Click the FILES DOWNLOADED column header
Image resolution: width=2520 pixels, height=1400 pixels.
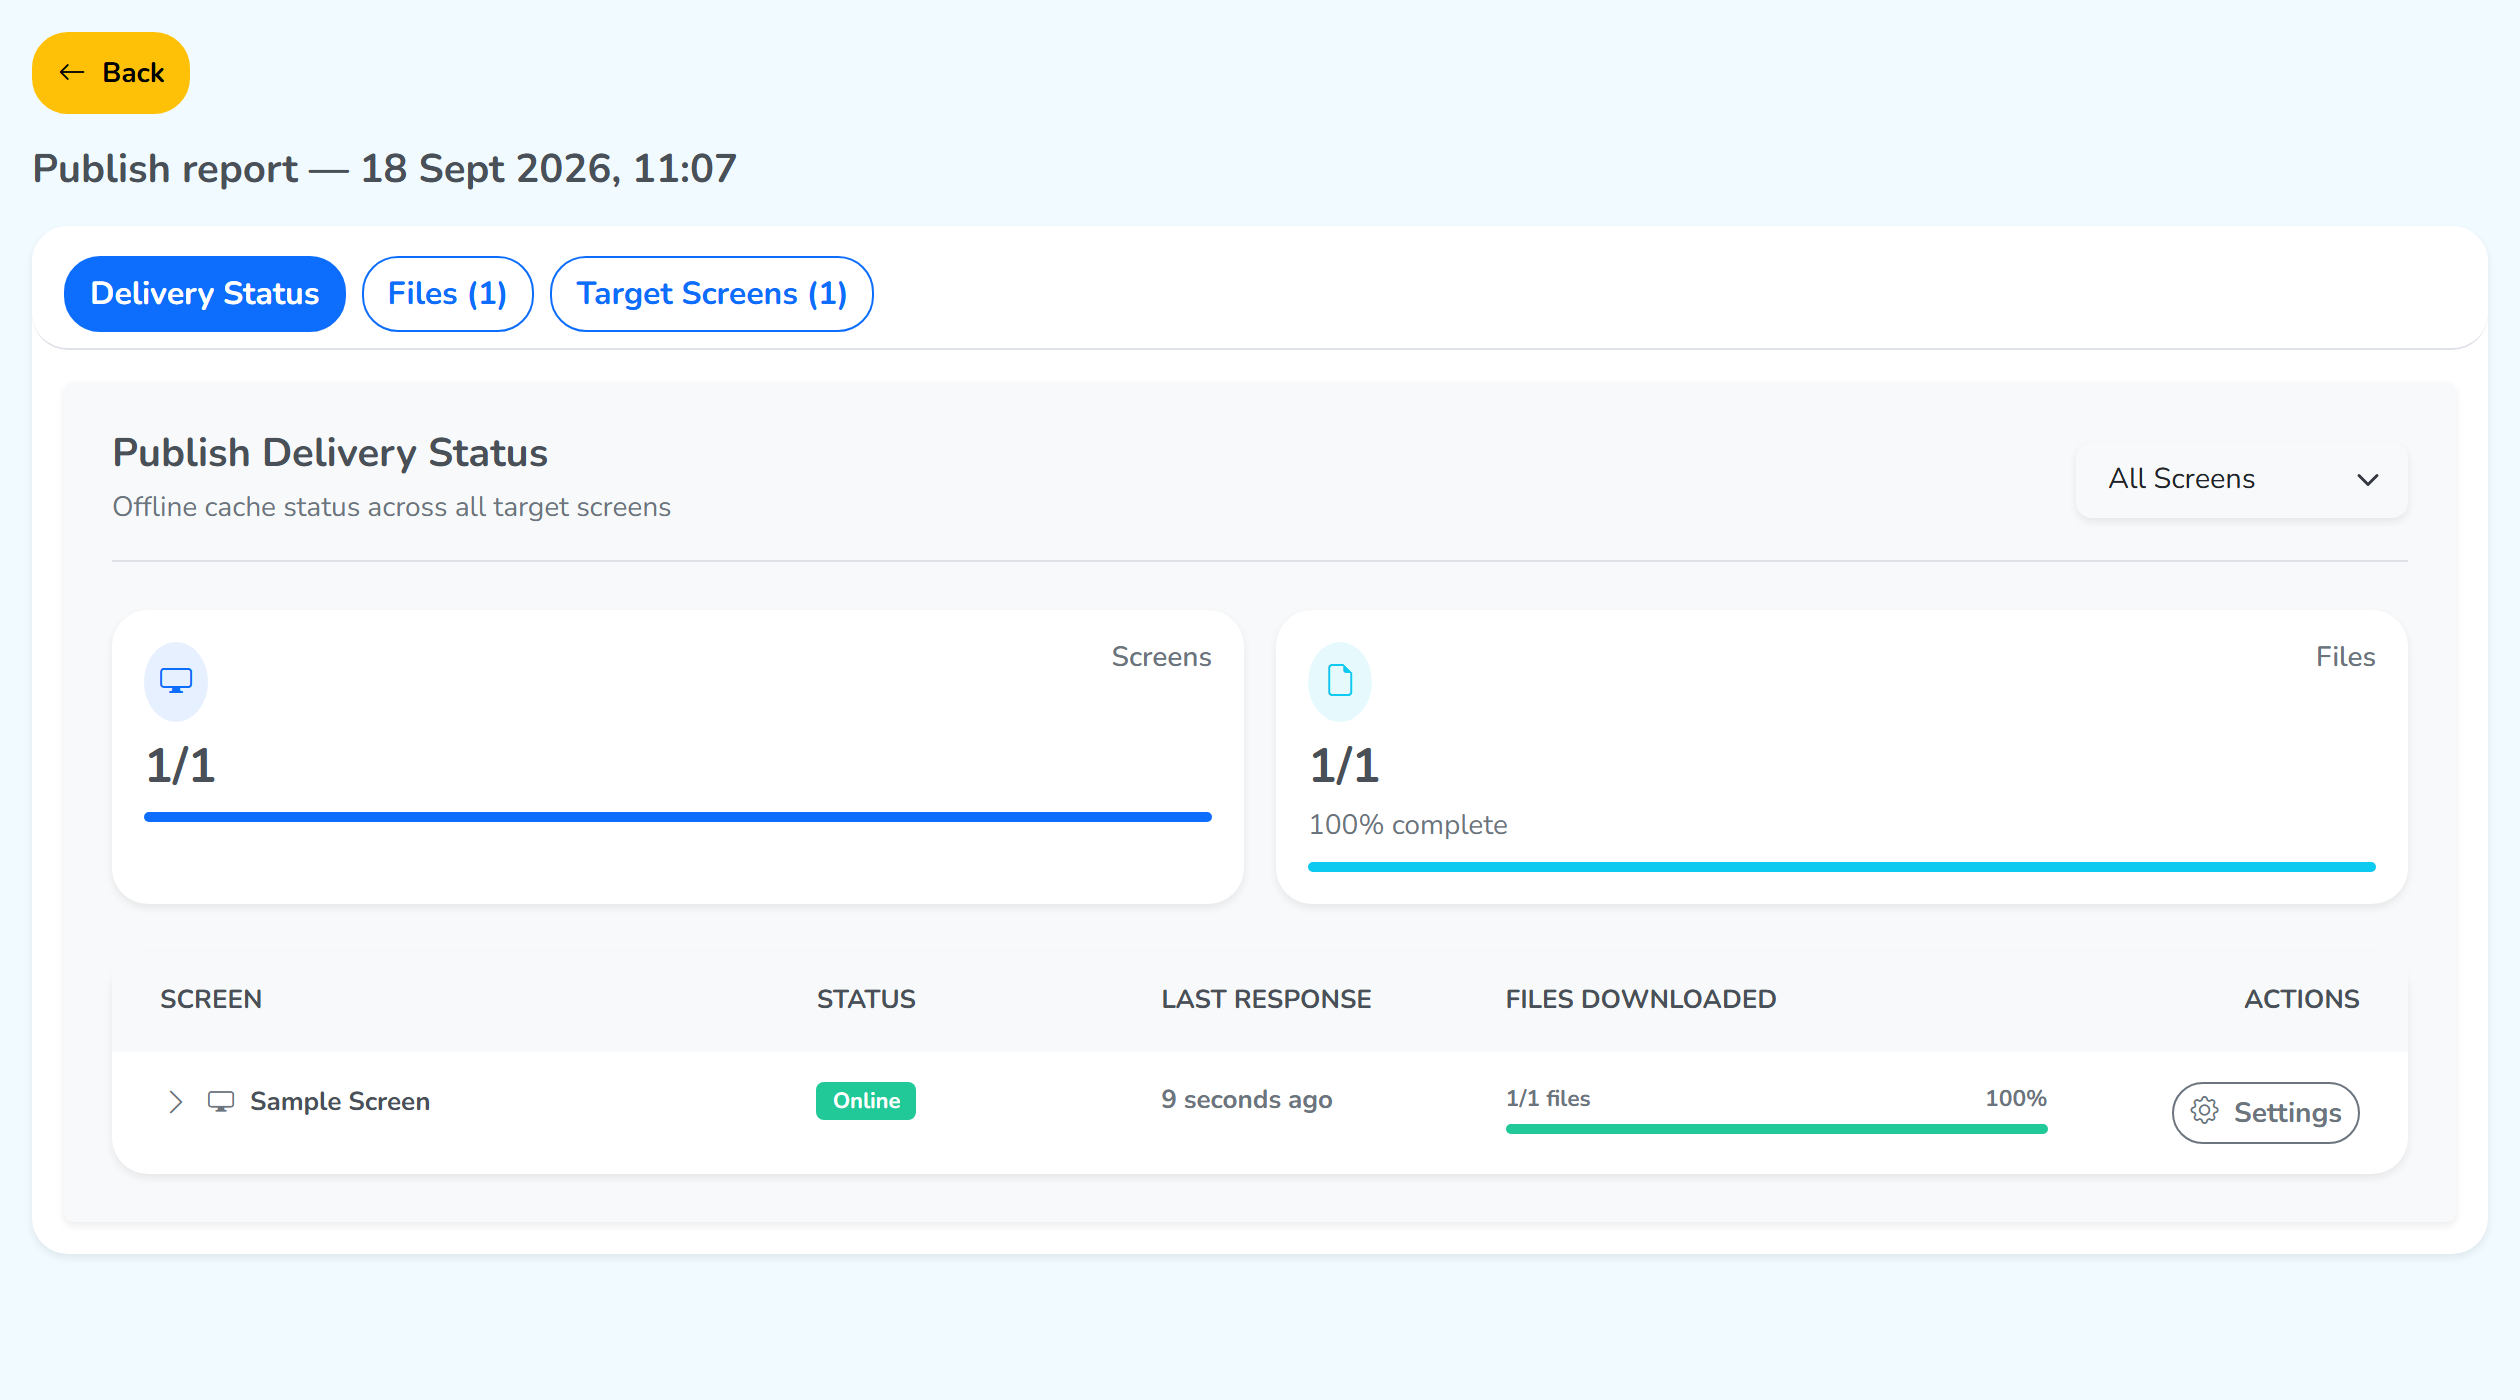coord(1641,999)
